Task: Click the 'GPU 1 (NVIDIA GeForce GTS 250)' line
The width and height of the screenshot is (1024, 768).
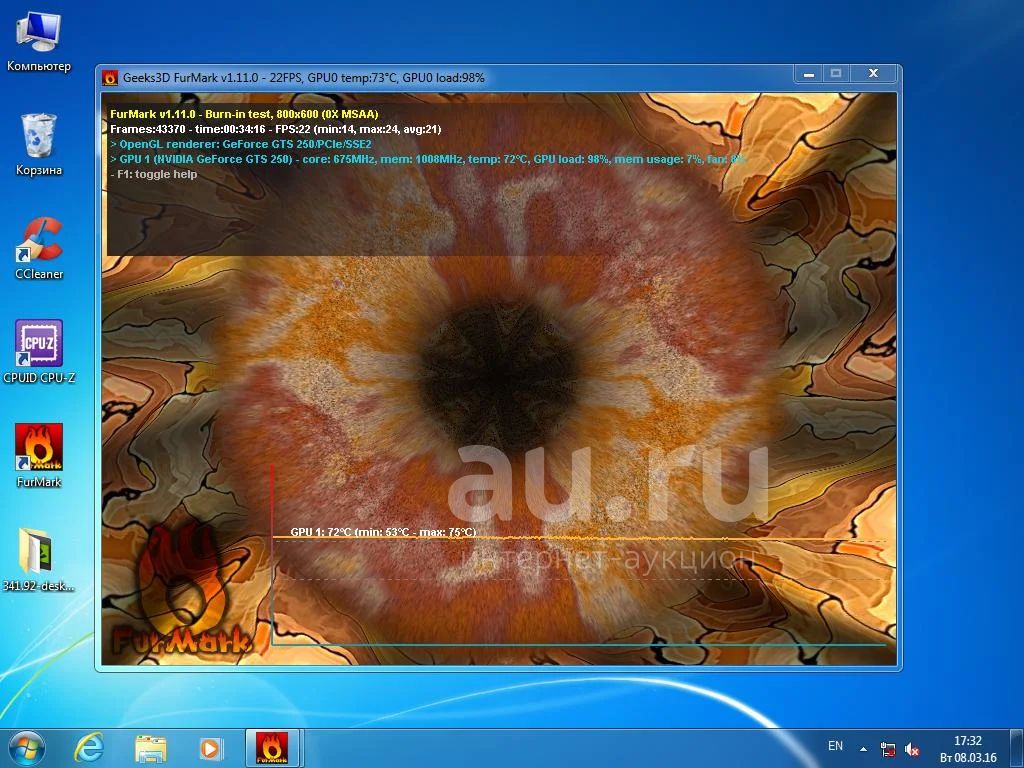Action: pos(428,159)
